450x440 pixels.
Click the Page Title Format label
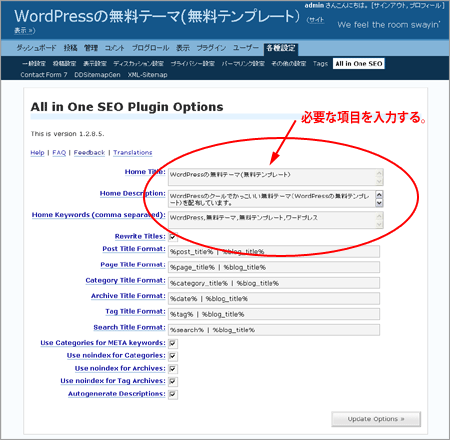click(133, 265)
